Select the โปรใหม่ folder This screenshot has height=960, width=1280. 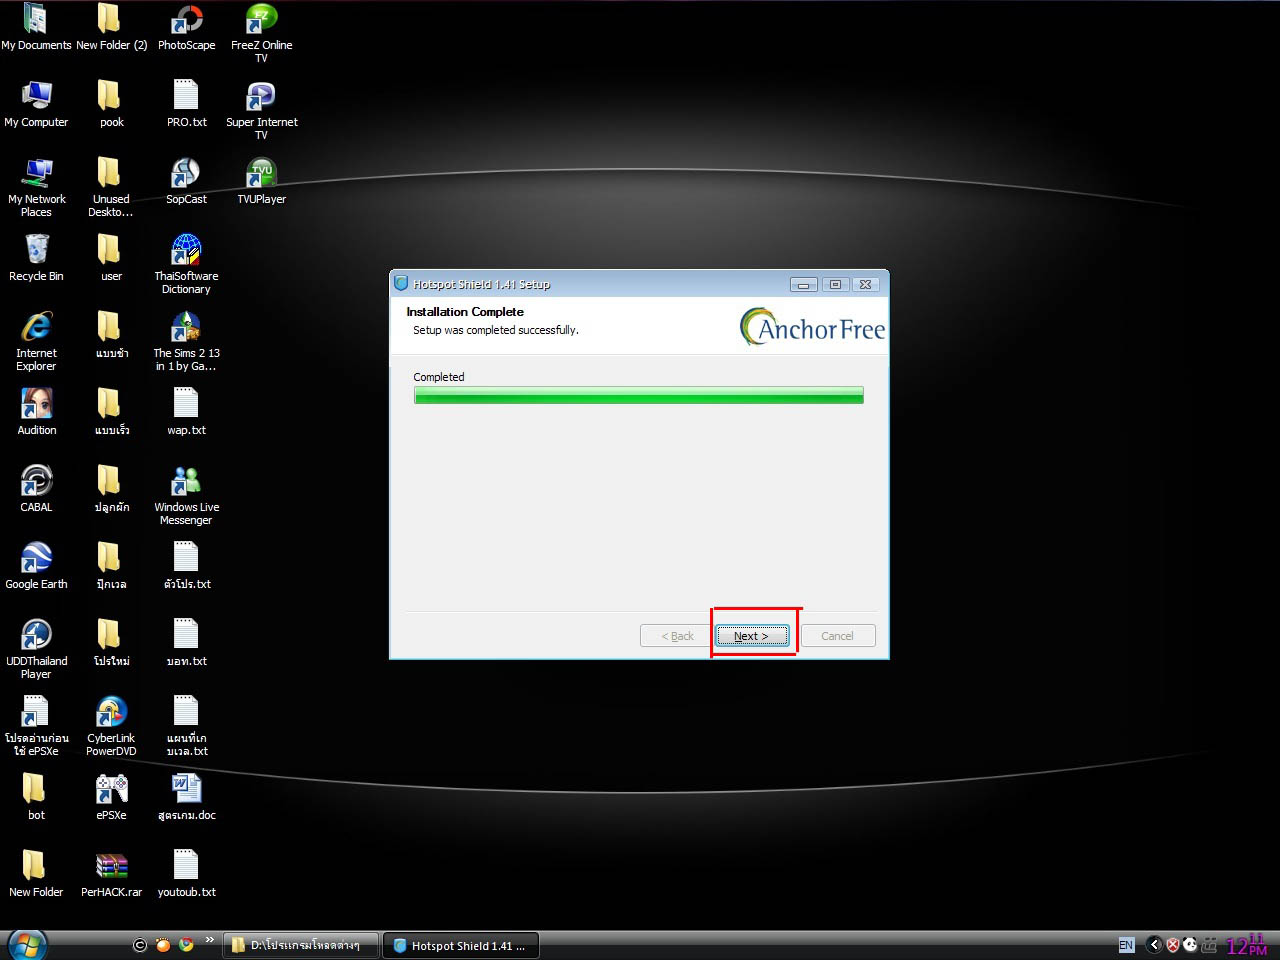(111, 643)
